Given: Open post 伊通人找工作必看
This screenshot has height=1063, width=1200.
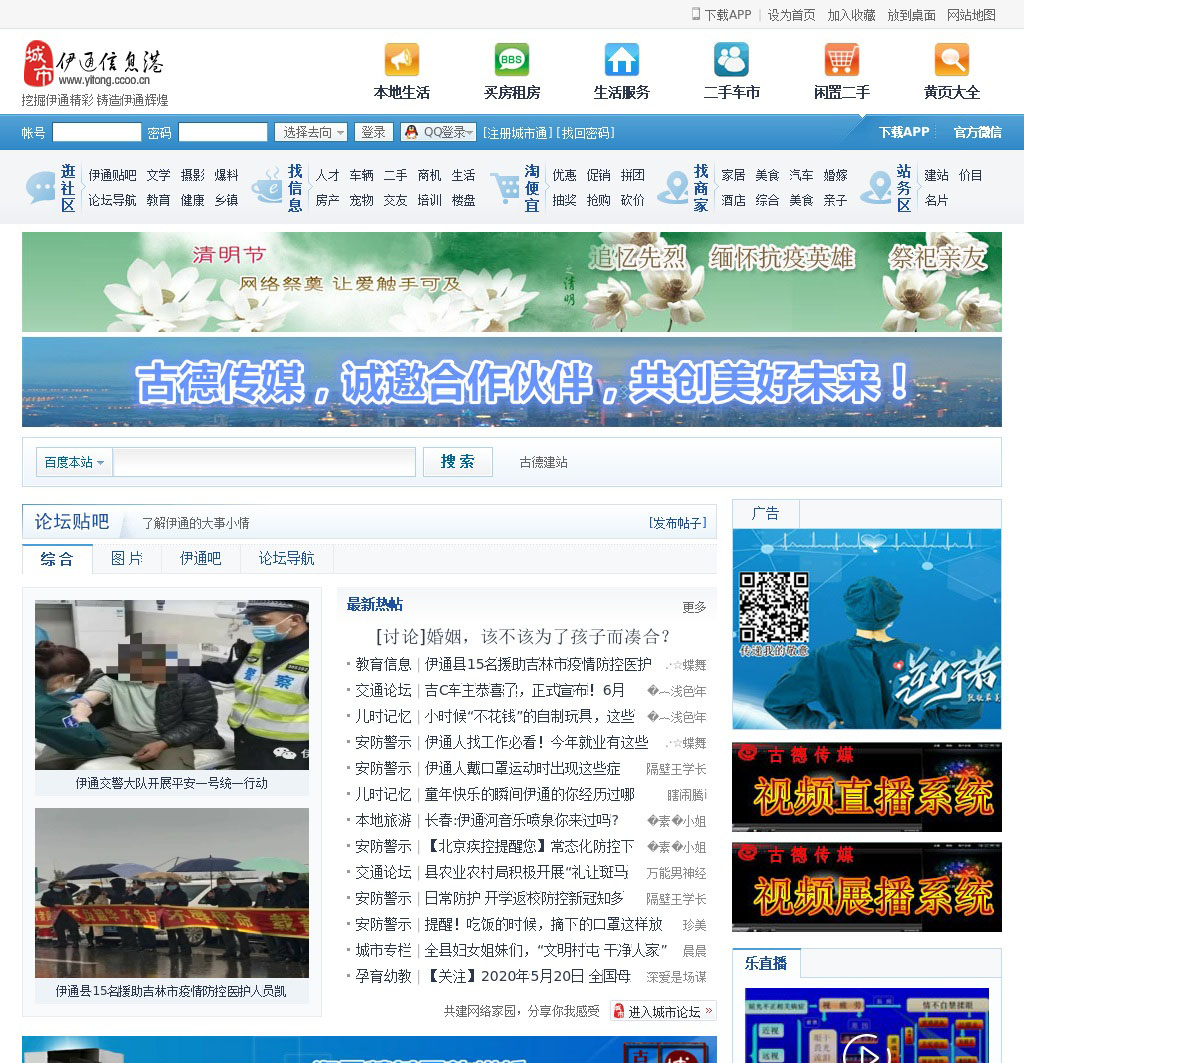Looking at the screenshot, I should click(x=537, y=742).
